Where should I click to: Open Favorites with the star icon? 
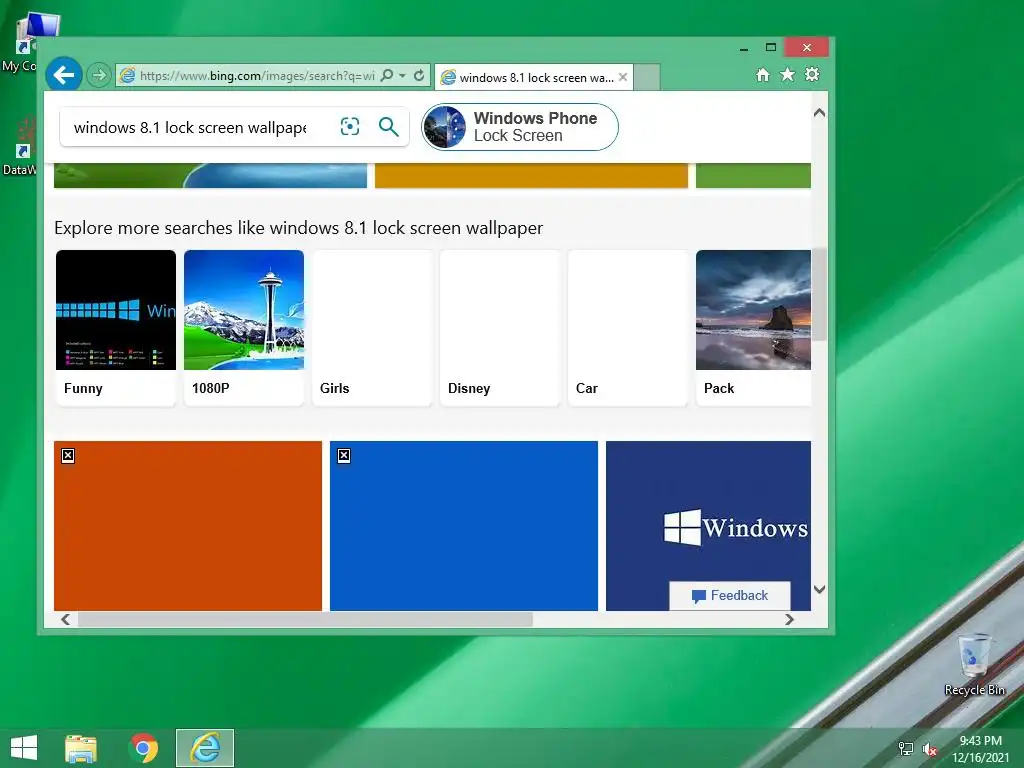point(788,74)
